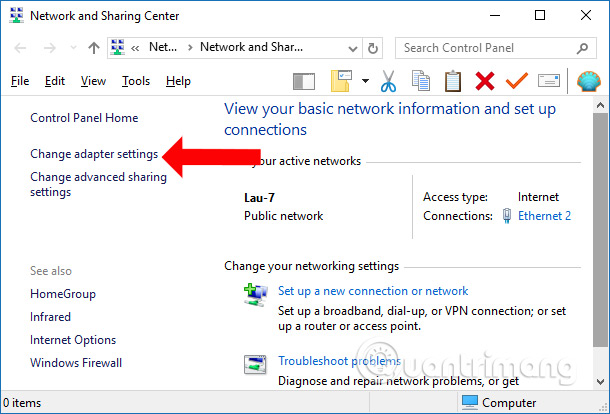Open Change adapter settings
Image resolution: width=610 pixels, height=414 pixels.
coord(94,154)
